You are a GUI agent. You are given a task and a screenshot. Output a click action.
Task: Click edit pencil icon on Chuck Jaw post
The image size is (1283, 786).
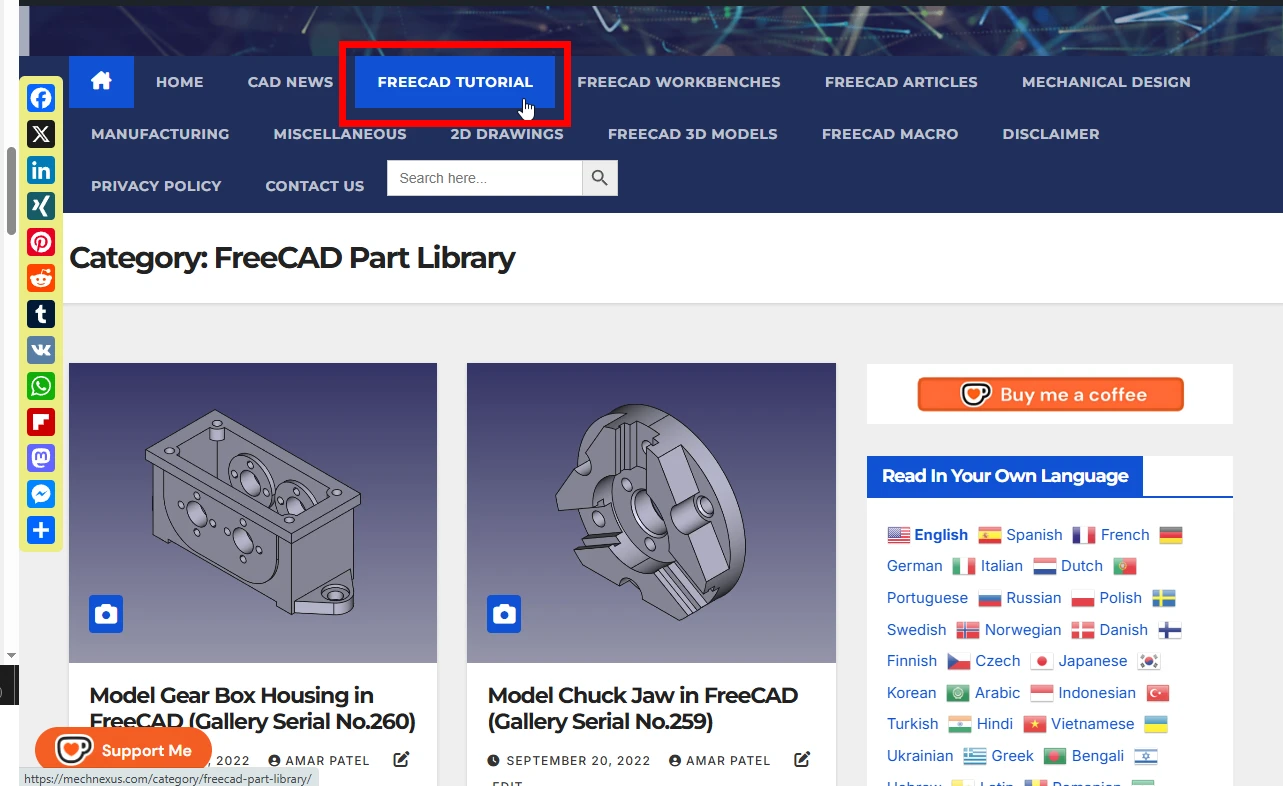(x=802, y=759)
